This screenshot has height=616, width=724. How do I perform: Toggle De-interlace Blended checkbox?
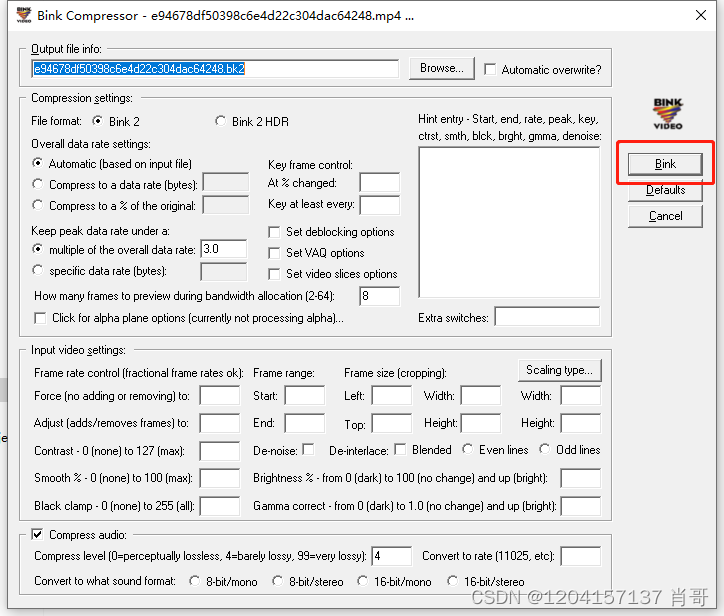(x=400, y=449)
